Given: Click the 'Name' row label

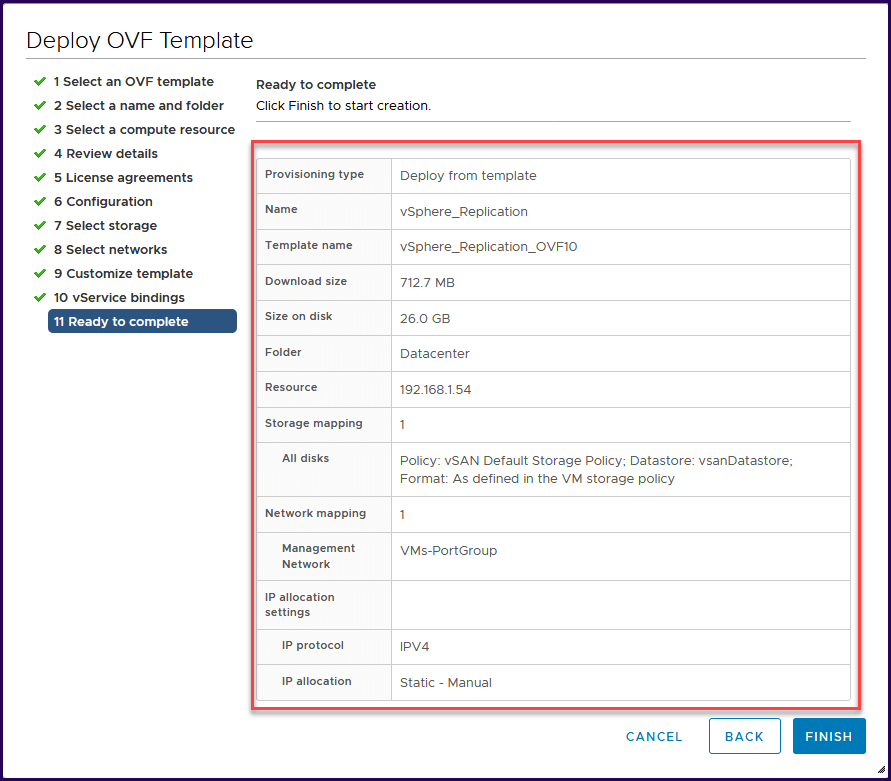Looking at the screenshot, I should (x=281, y=209).
